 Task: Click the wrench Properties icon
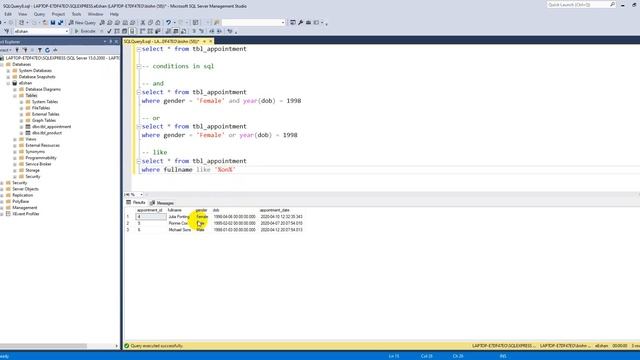[x=301, y=22]
